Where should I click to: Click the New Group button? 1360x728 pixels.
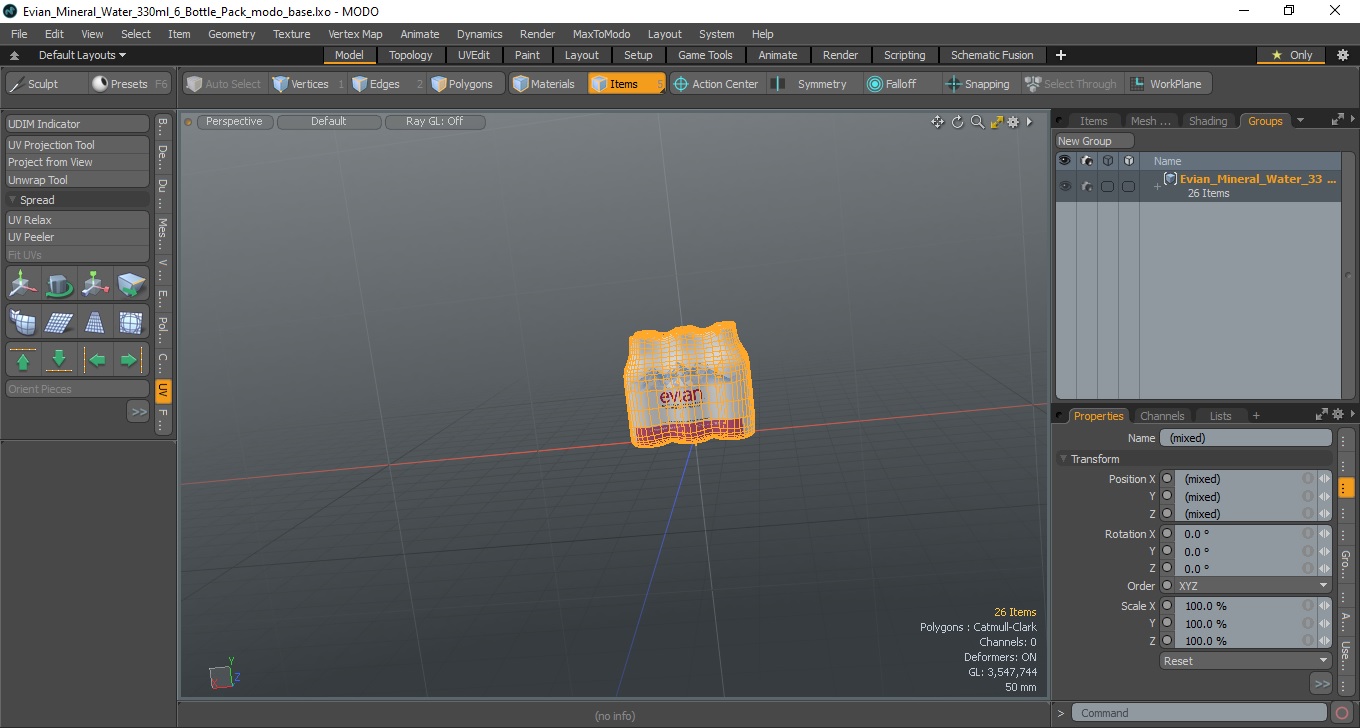click(x=1095, y=141)
